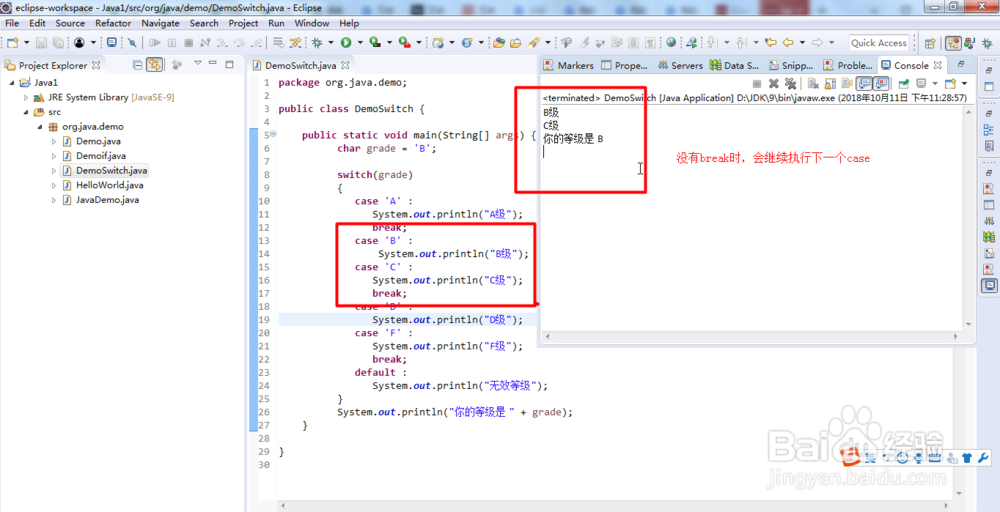The image size is (1000, 512).
Task: Click Remove Launch in Console toolbar
Action: (x=774, y=84)
